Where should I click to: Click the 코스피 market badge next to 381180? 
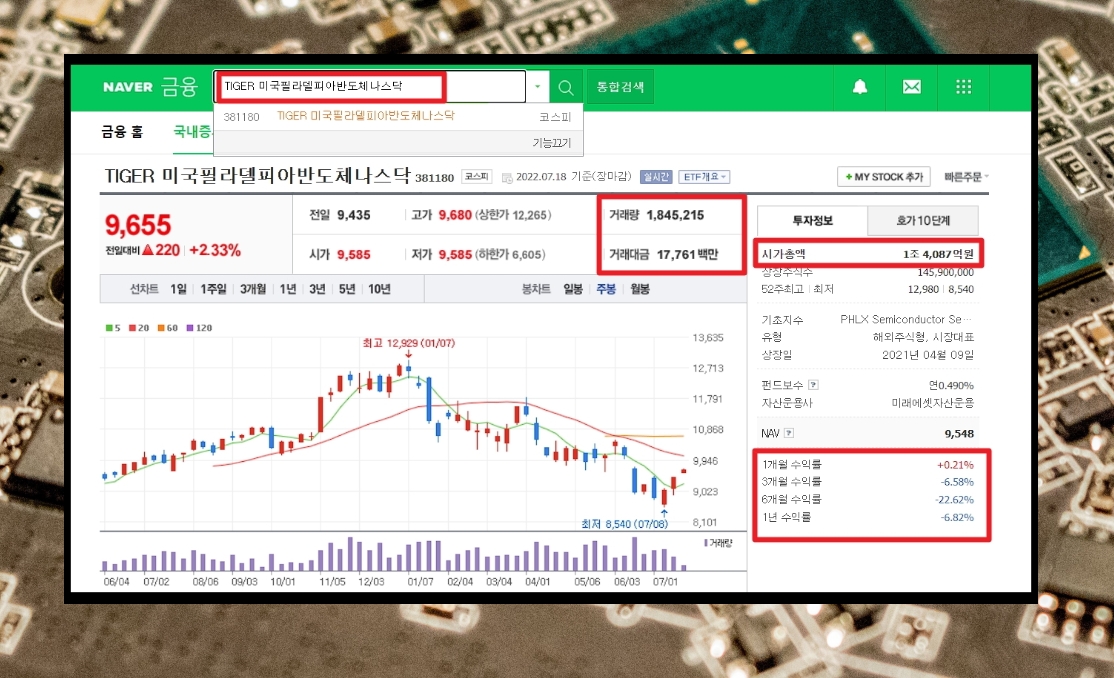point(477,176)
